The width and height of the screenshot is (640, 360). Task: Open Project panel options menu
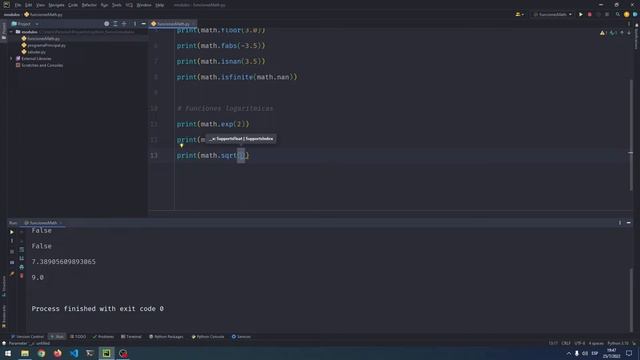coord(135,24)
